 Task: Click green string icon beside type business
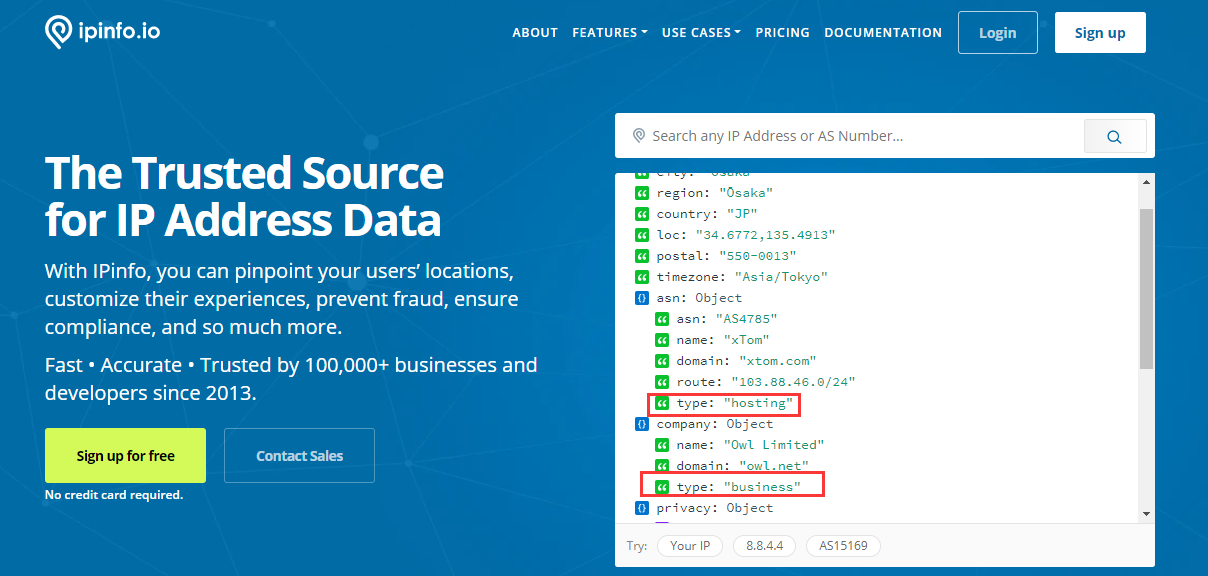662,487
